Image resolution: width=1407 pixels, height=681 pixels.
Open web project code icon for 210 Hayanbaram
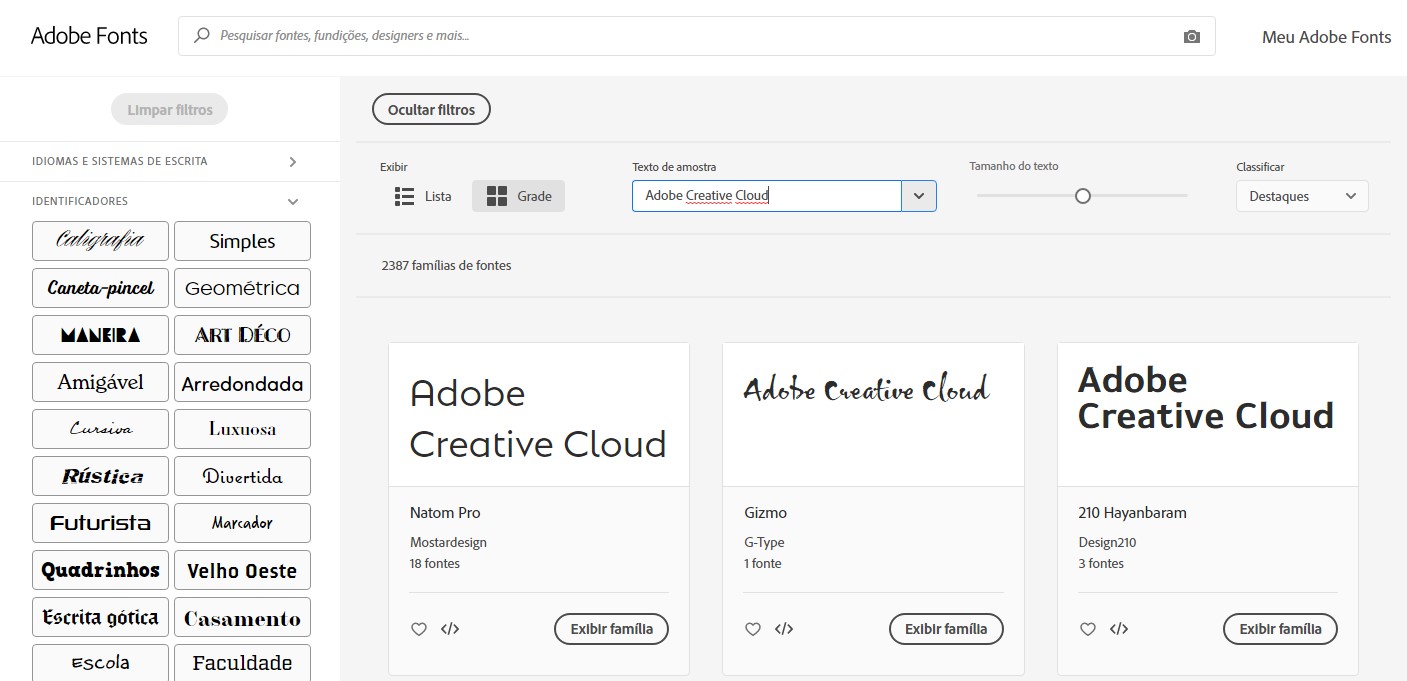coord(1119,629)
